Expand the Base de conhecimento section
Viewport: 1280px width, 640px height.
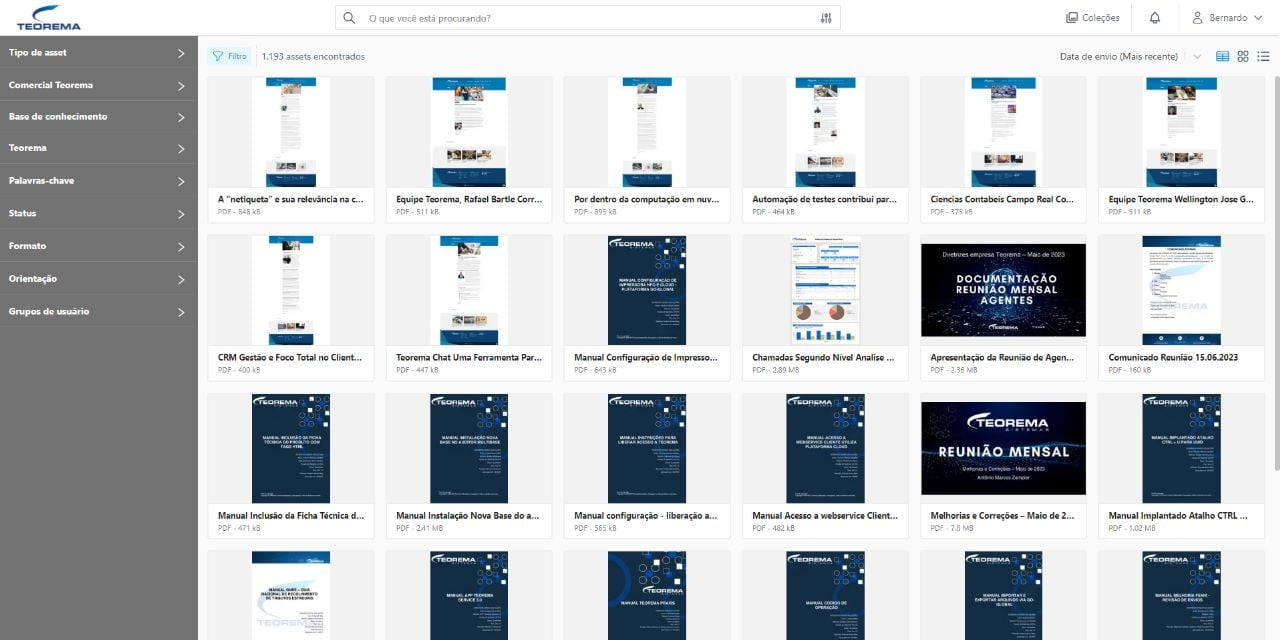99,117
